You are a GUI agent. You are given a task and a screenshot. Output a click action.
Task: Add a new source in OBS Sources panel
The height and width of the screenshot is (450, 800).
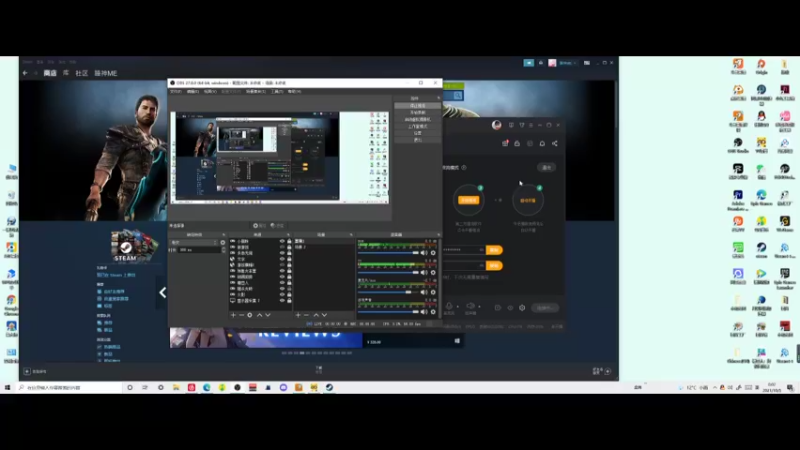[x=233, y=315]
